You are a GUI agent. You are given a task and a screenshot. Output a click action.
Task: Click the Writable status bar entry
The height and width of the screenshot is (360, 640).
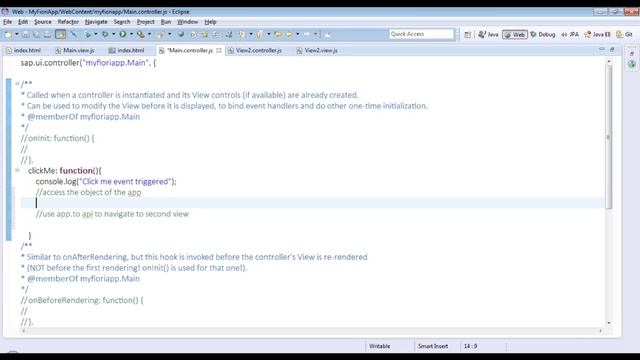[x=380, y=346]
